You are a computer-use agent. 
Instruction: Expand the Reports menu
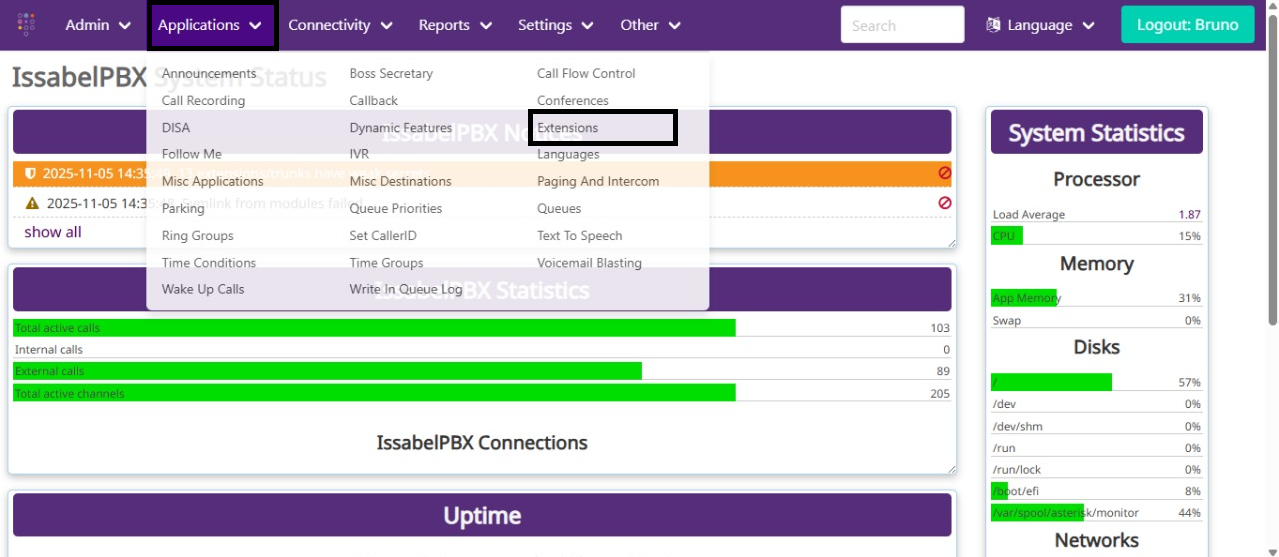coord(455,25)
